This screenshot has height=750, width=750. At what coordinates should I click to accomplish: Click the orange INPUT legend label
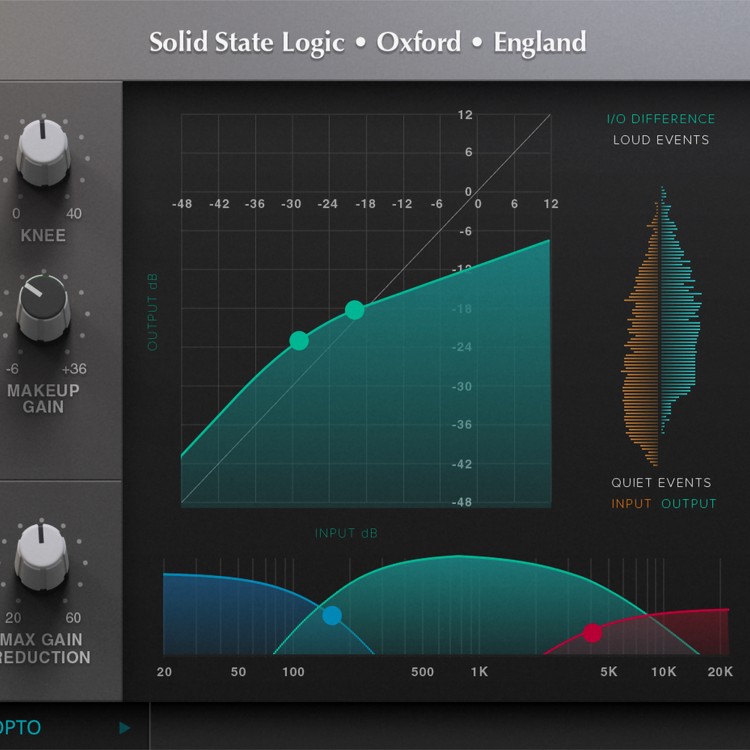pos(631,504)
